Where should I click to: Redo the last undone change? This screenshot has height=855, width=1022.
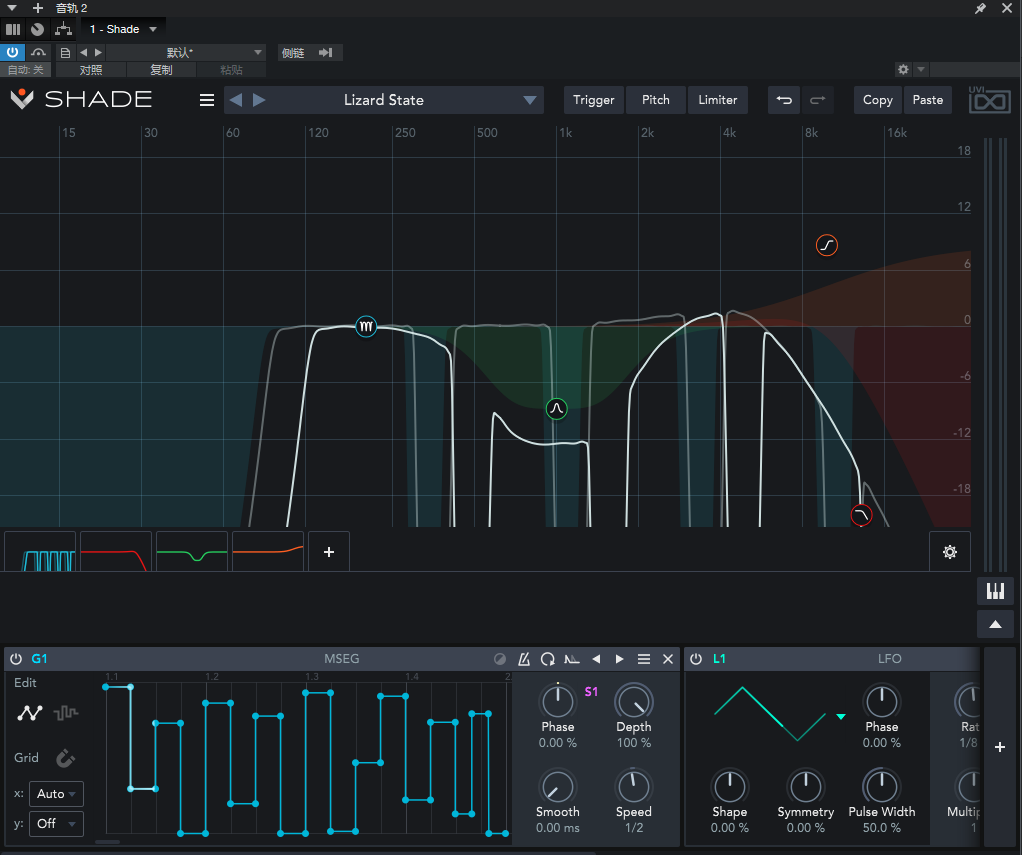(817, 100)
